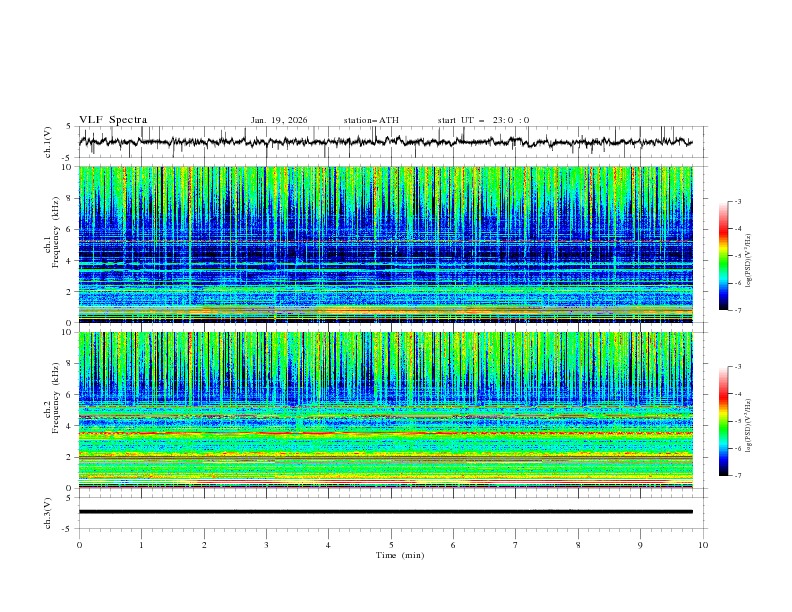Viewport: 792px width, 612px height.
Task: Click time axis tick label "7"
Action: (x=516, y=545)
